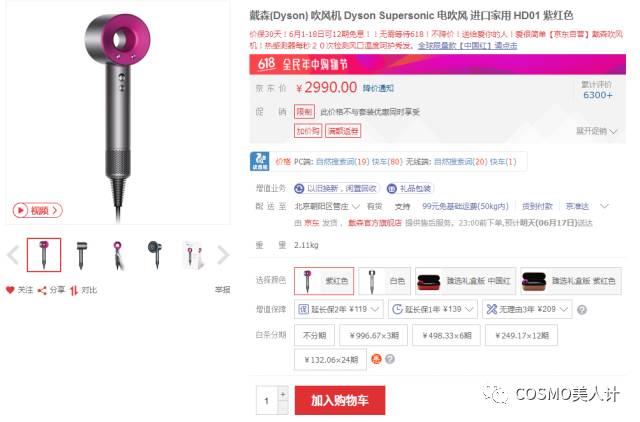Increase quantity with the plus stepper
Viewport: 640px width, 422px height.
click(283, 394)
